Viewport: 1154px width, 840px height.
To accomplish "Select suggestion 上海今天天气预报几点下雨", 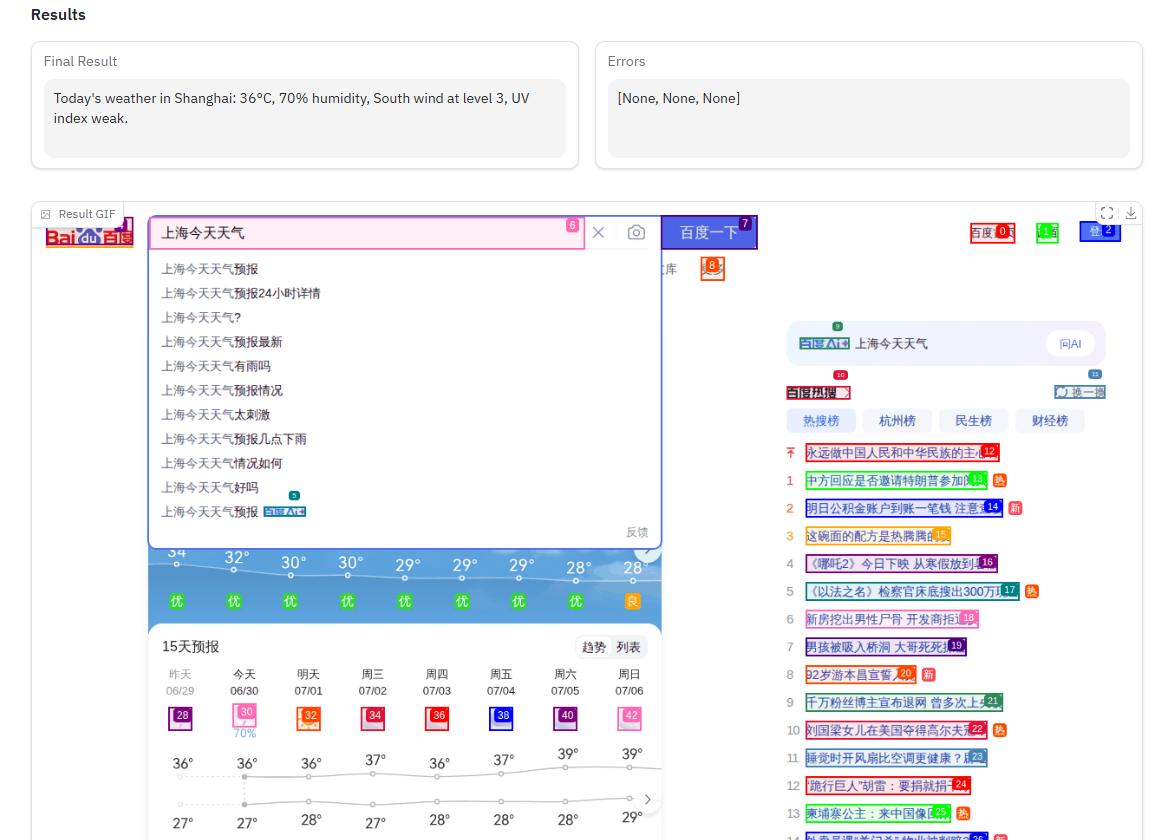I will point(234,439).
